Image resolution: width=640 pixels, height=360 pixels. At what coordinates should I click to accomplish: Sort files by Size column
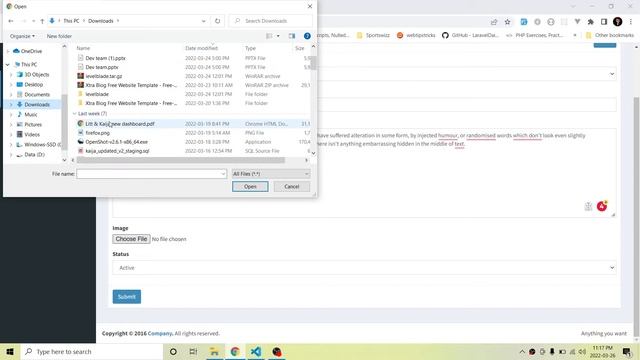click(300, 48)
